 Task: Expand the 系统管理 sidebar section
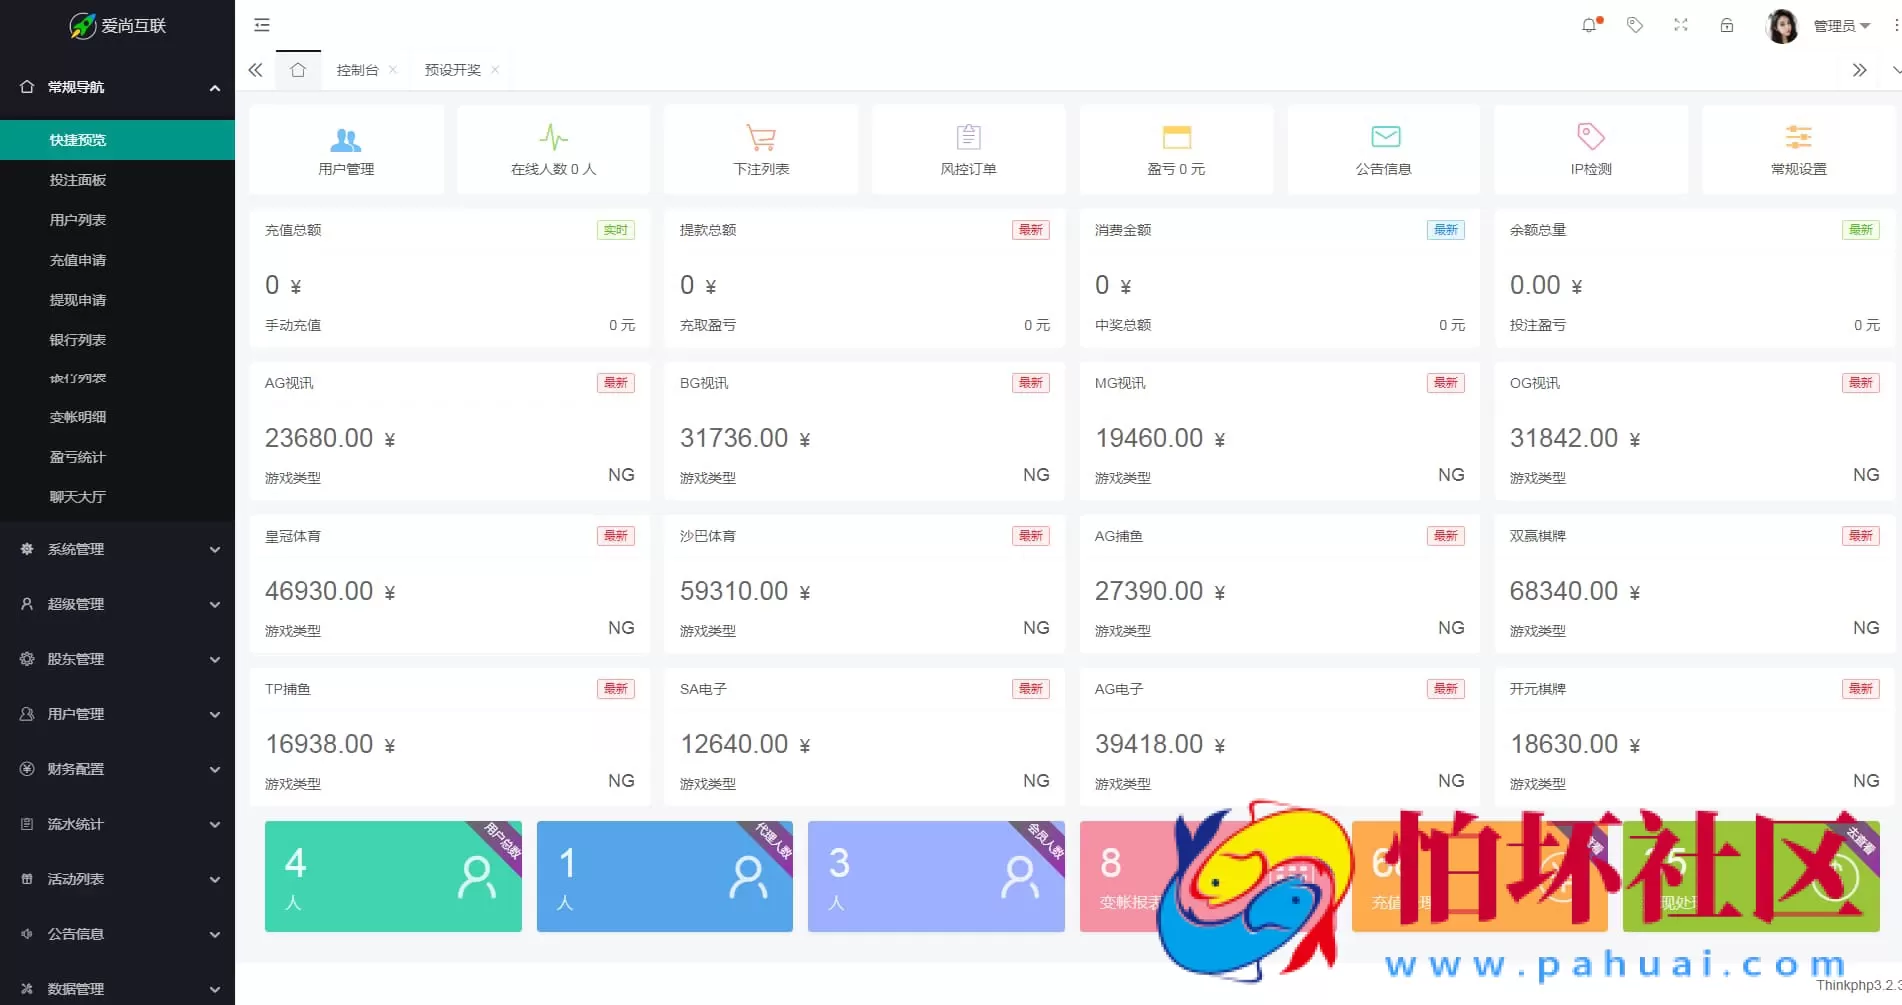coord(117,549)
